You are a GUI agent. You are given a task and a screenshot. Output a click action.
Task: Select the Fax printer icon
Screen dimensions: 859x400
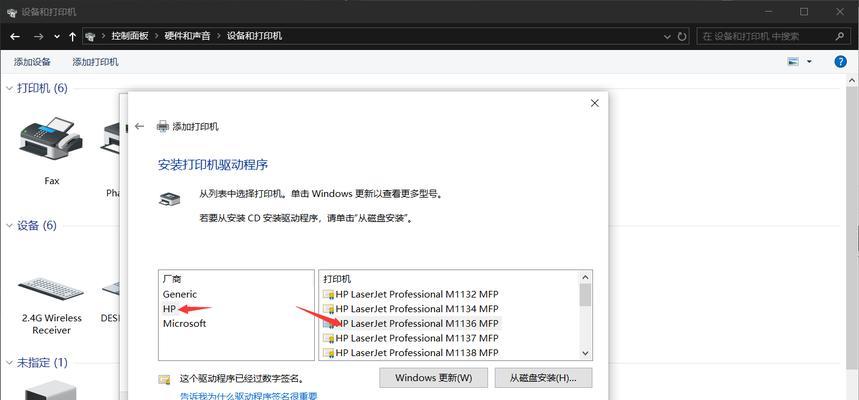[51, 138]
